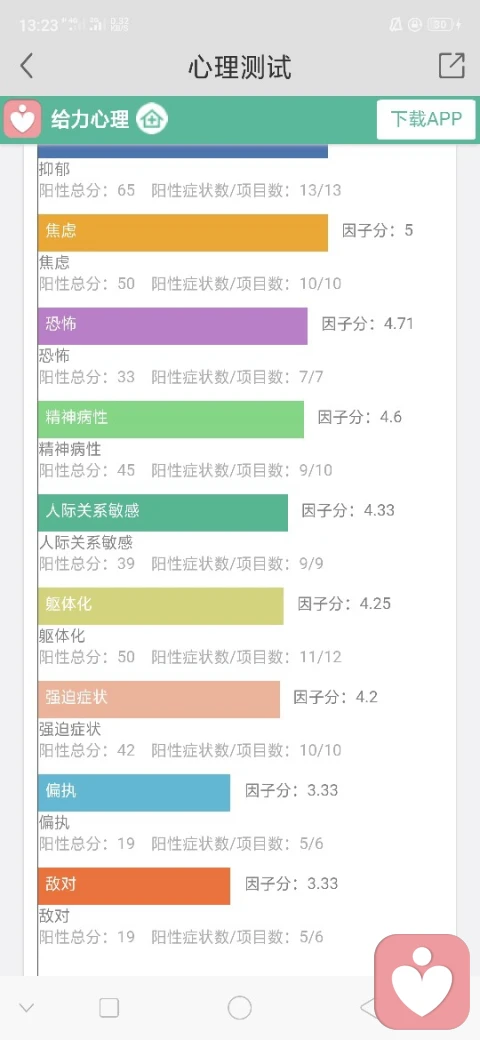Tap the orange 敌对 bar

click(134, 886)
